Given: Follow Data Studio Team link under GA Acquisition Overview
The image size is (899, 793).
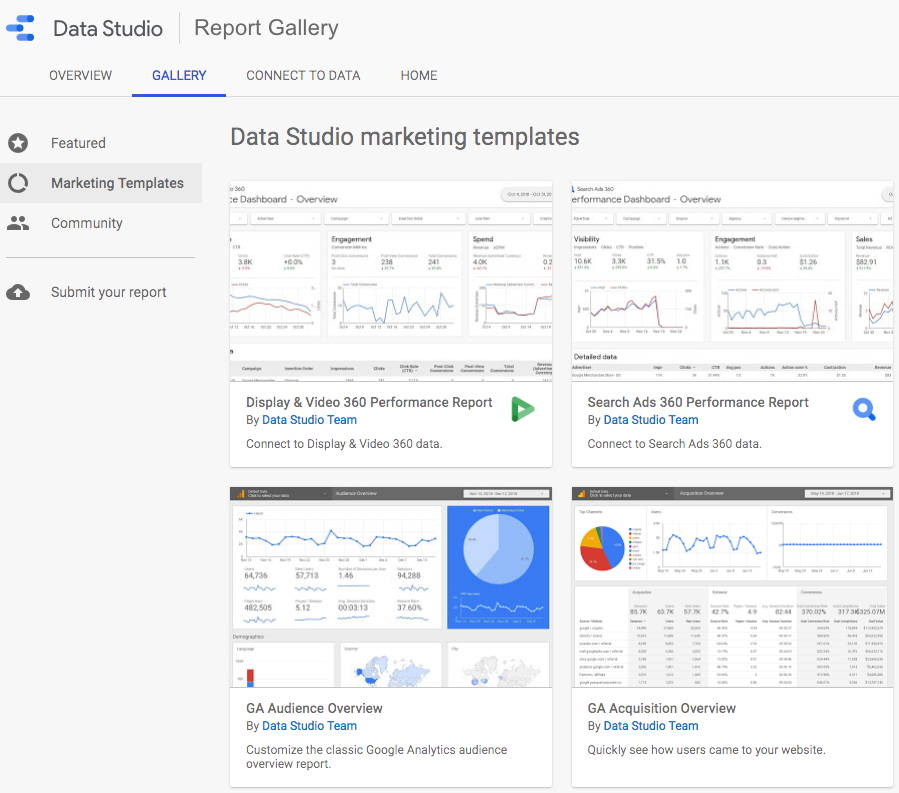Looking at the screenshot, I should coord(651,726).
